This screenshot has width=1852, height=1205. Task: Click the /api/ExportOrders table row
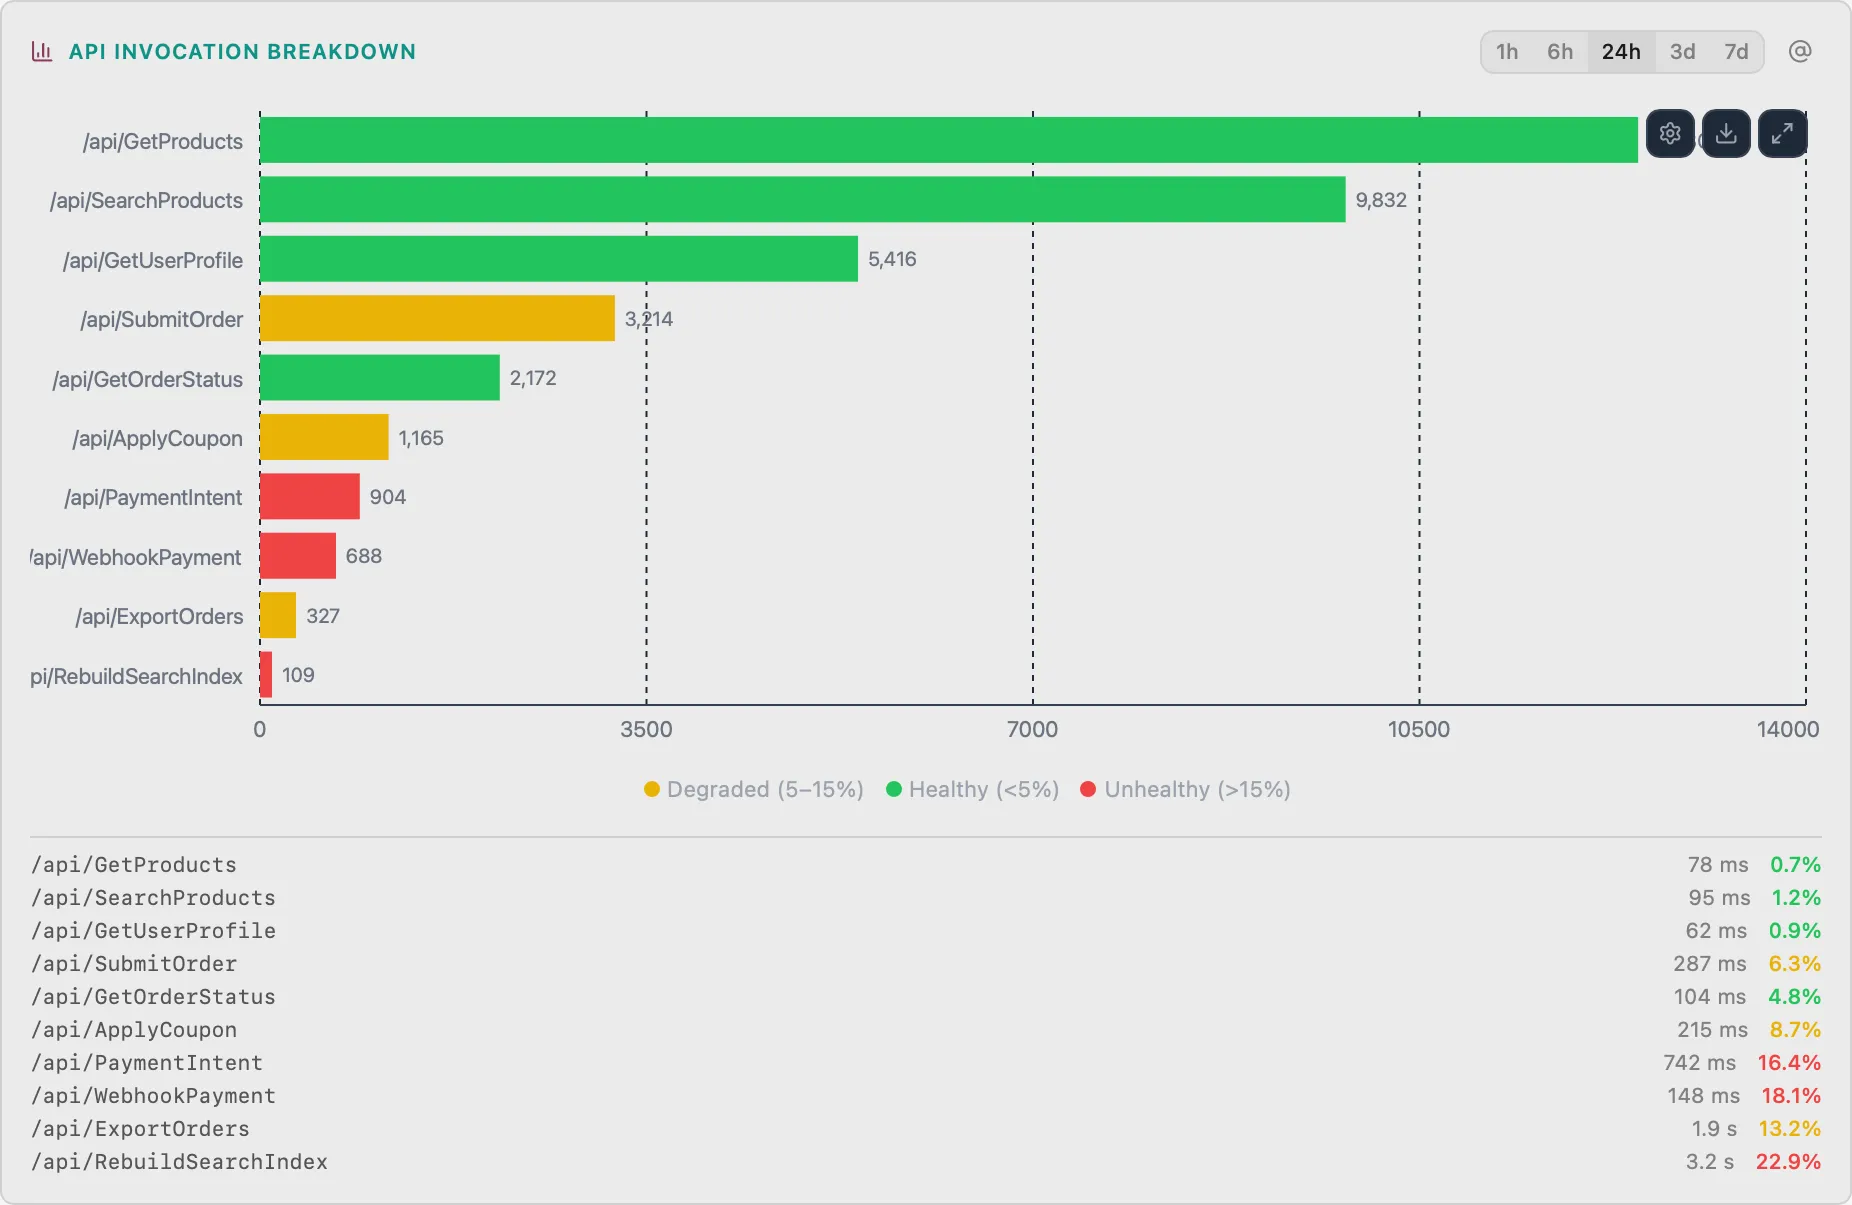[141, 1129]
